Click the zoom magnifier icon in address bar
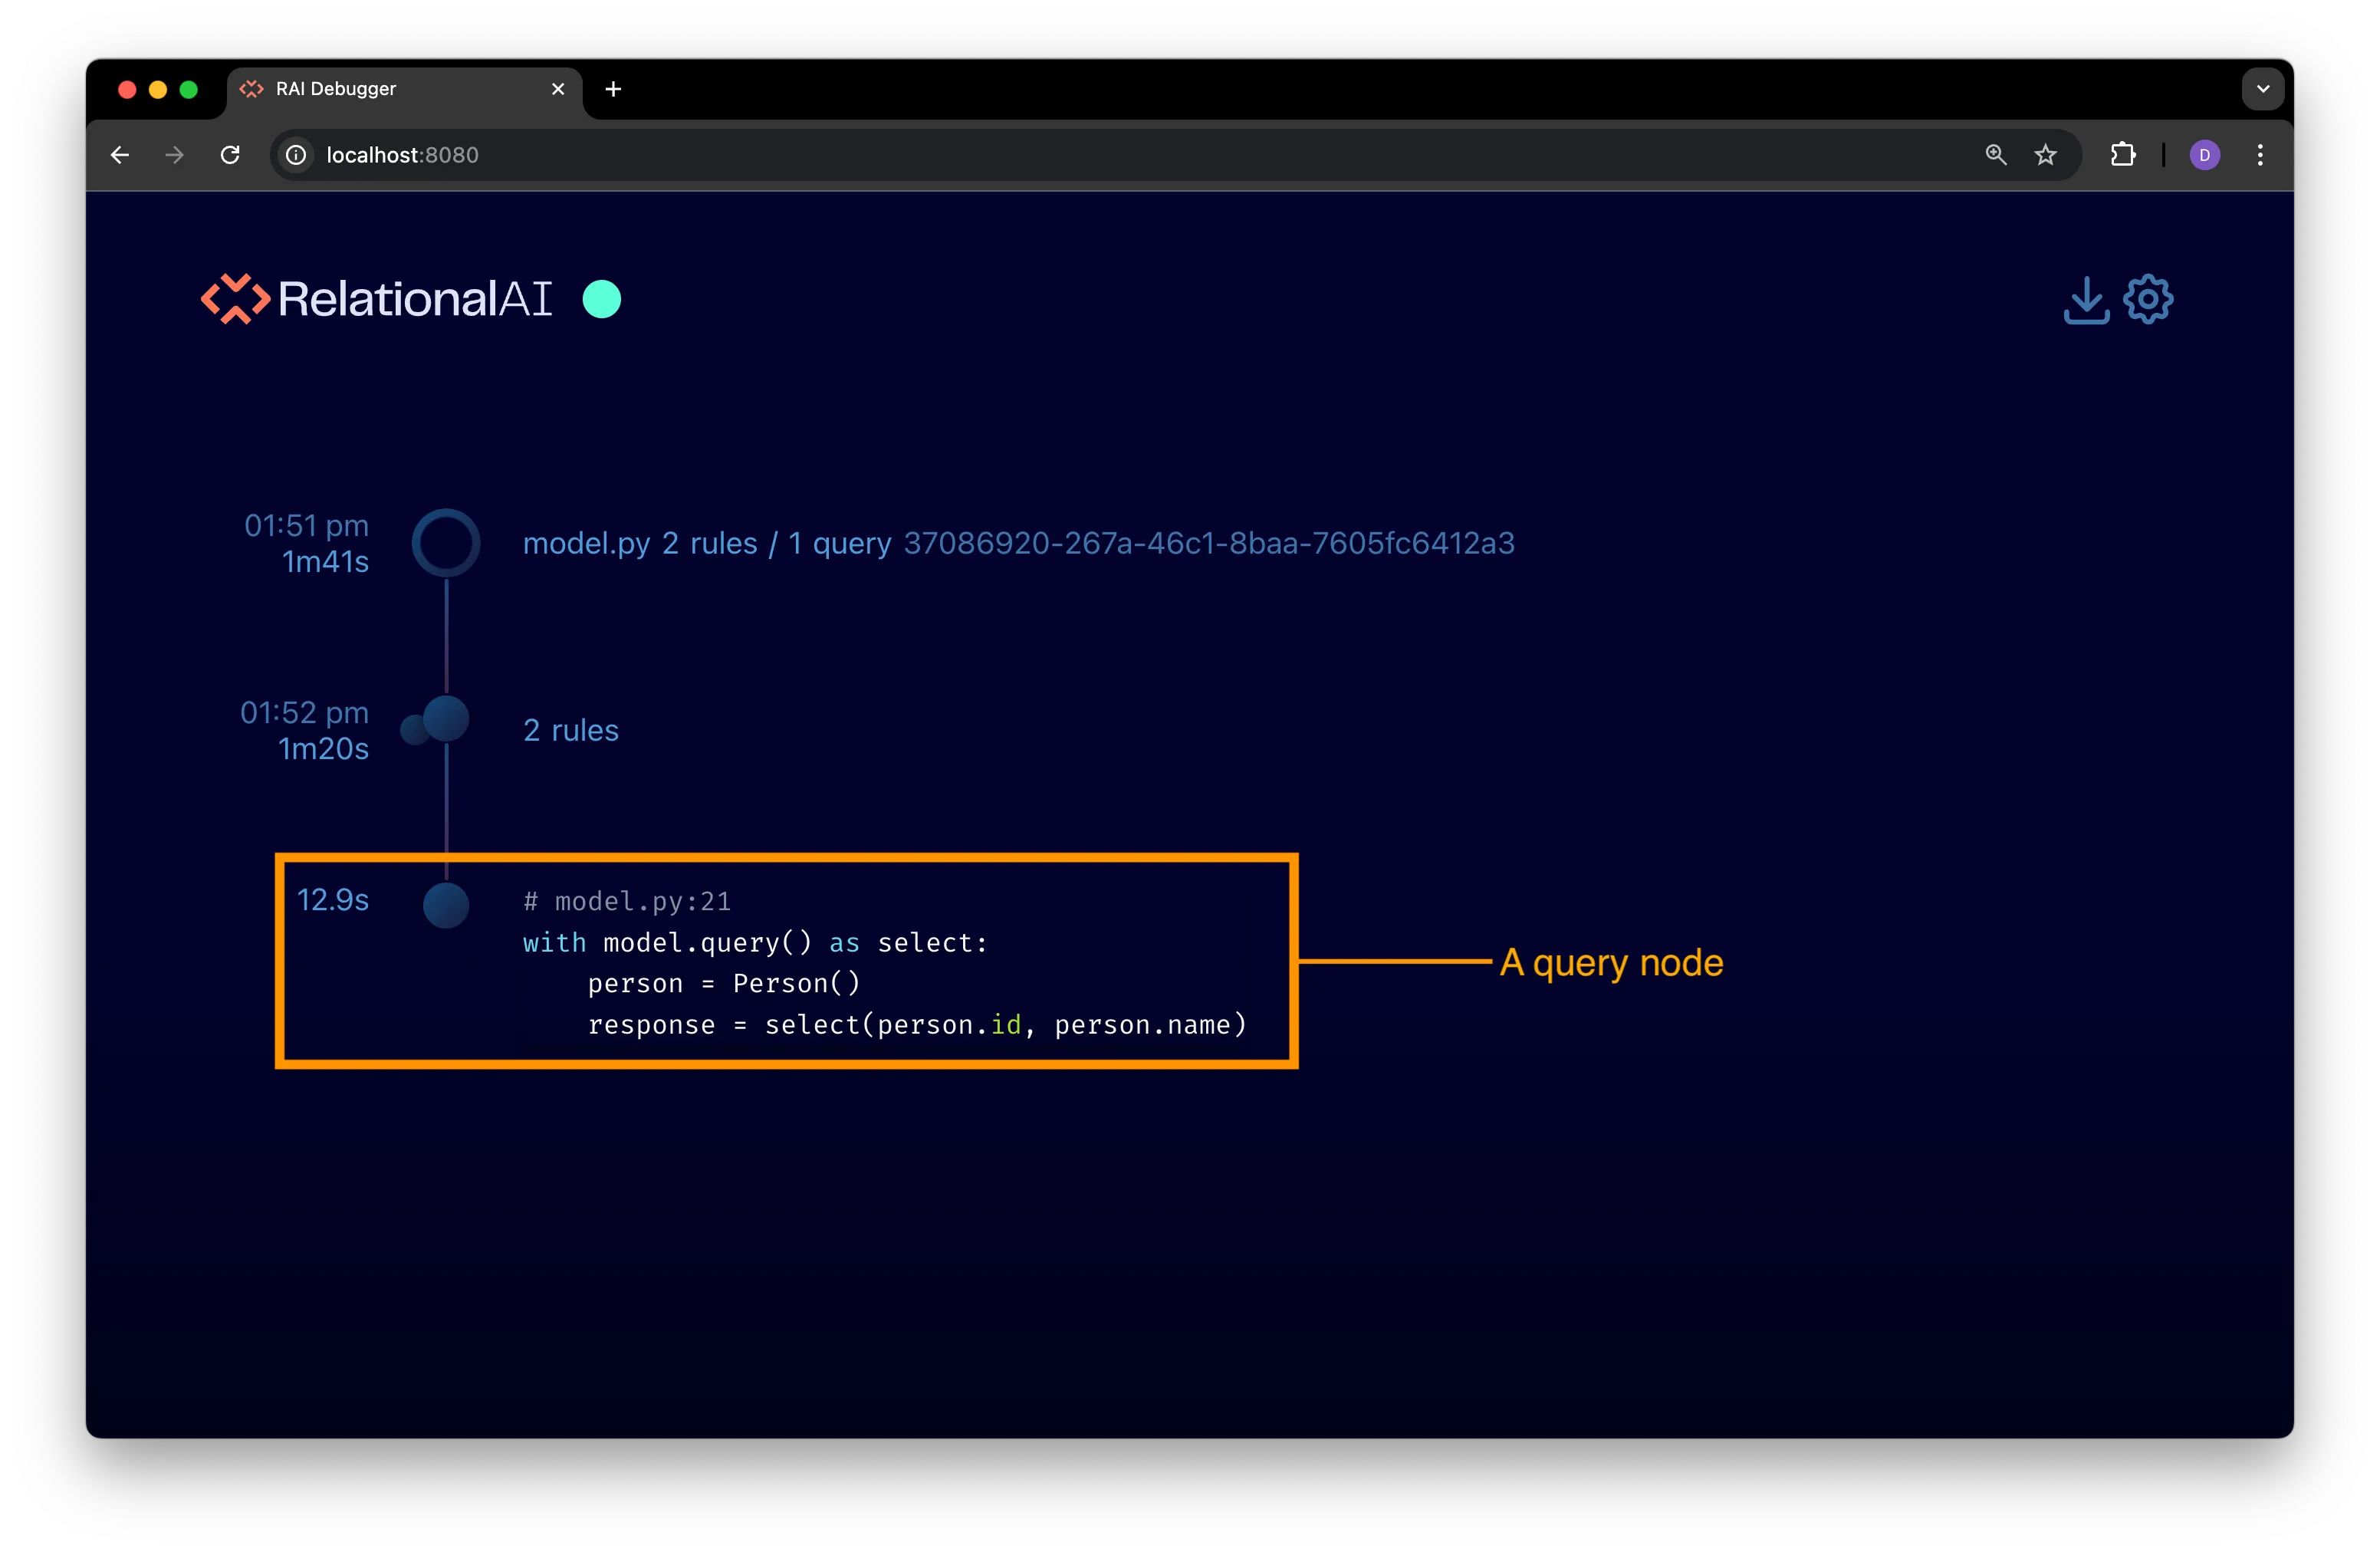The width and height of the screenshot is (2380, 1552). point(1995,155)
